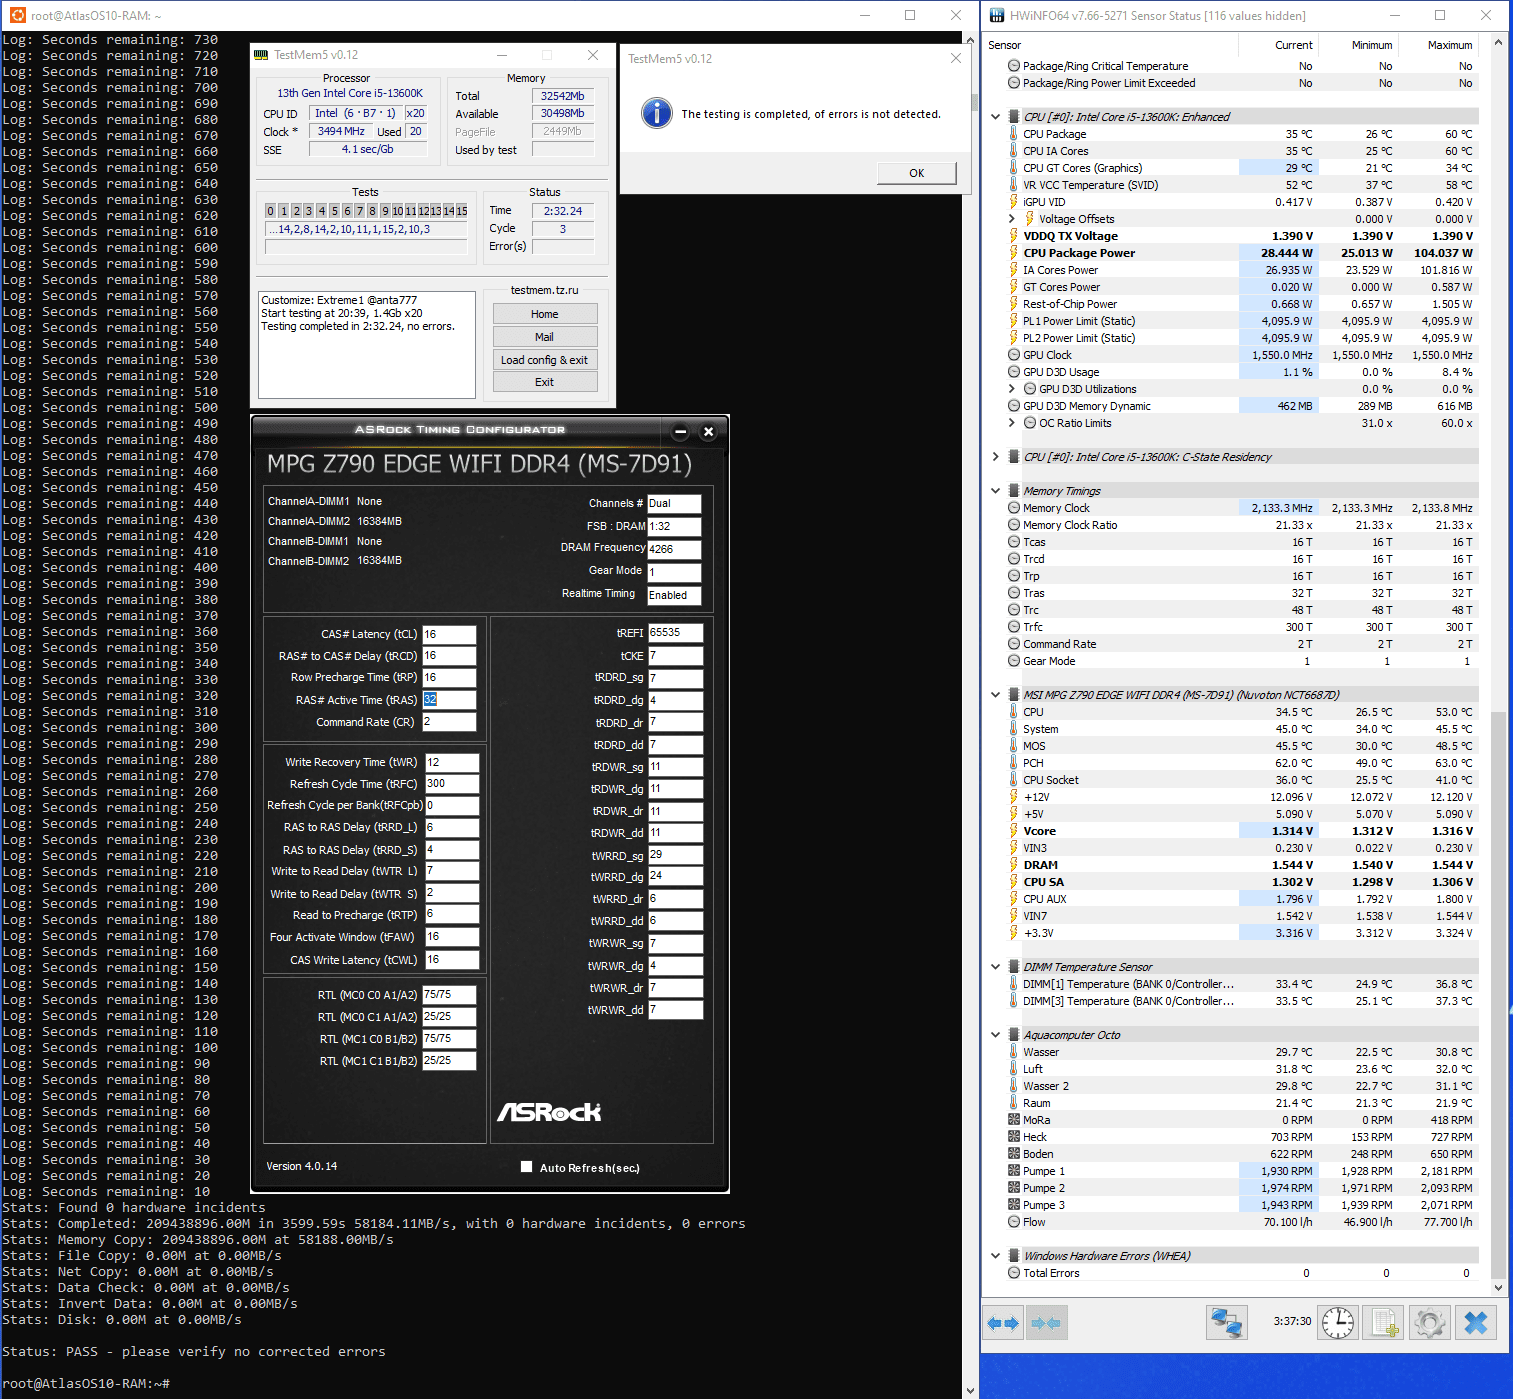This screenshot has height=1399, width=1513.
Task: Select the Command Rate sensor row
Action: [x=1243, y=644]
